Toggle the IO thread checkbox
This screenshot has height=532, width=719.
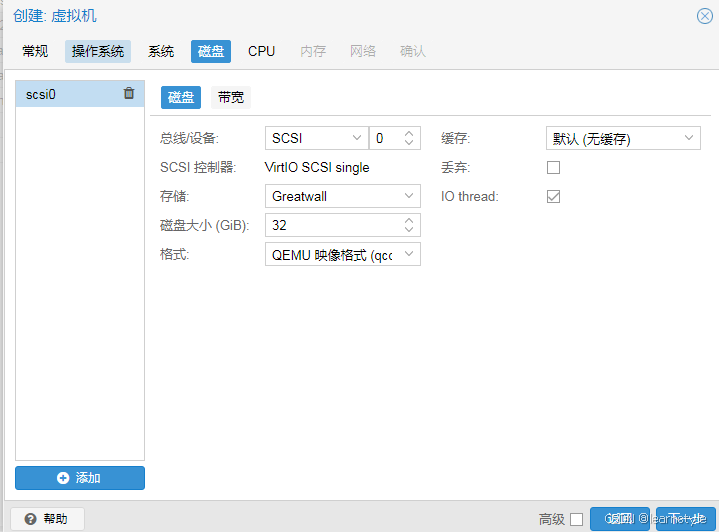coord(553,196)
